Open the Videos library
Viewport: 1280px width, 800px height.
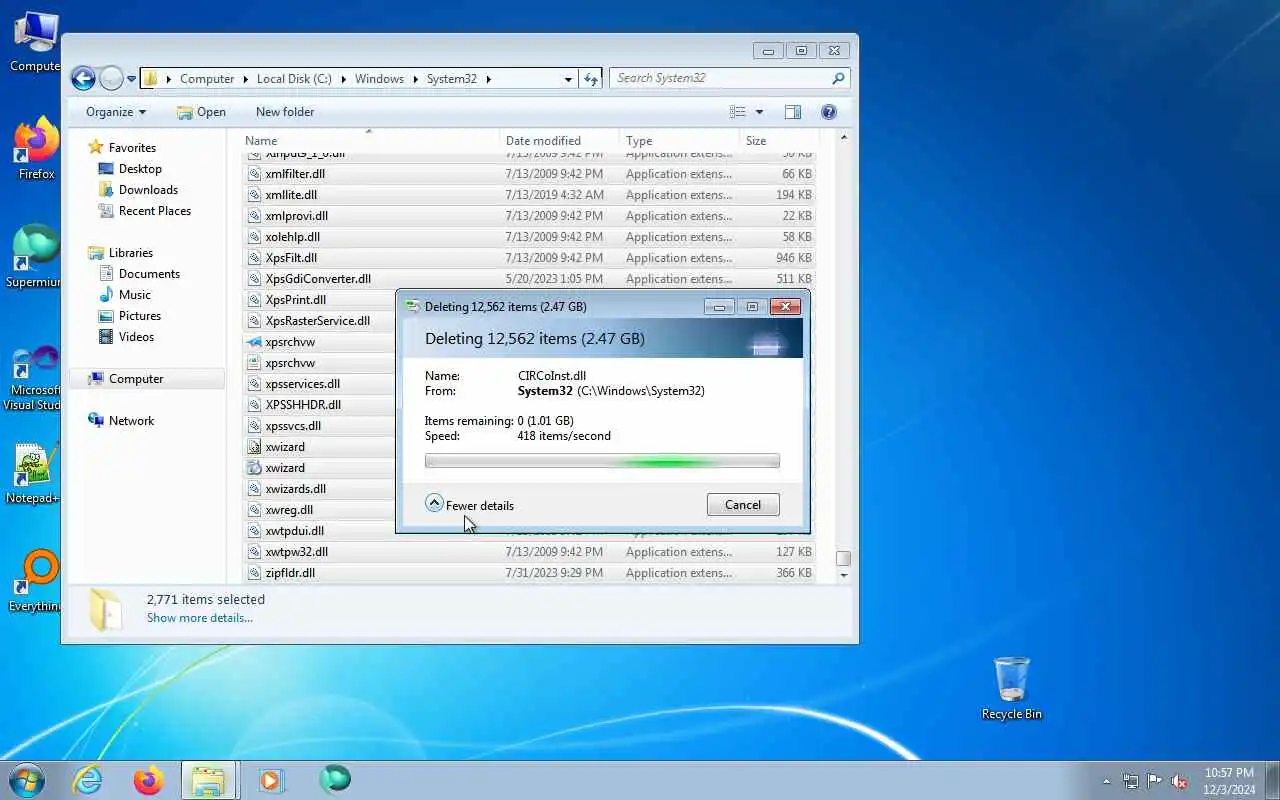[136, 337]
